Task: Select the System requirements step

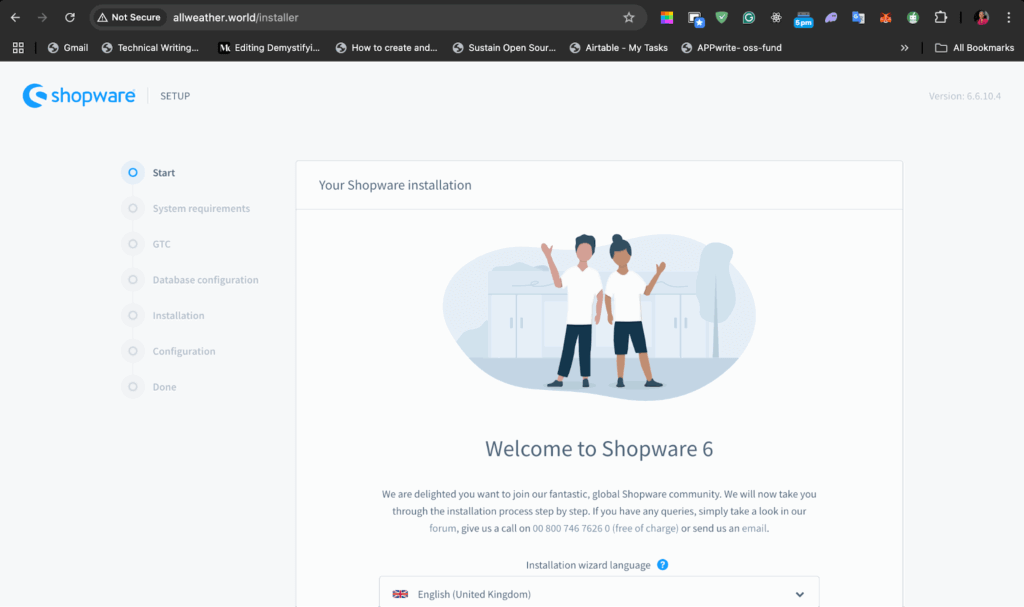Action: point(186,208)
